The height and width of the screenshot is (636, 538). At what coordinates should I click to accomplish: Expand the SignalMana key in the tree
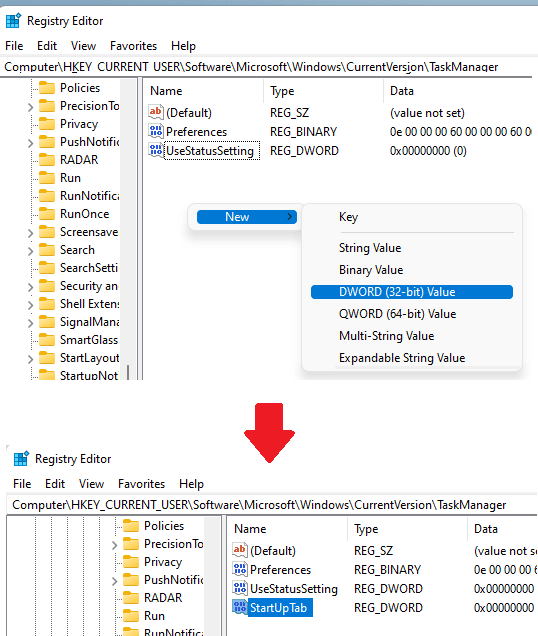tap(30, 323)
